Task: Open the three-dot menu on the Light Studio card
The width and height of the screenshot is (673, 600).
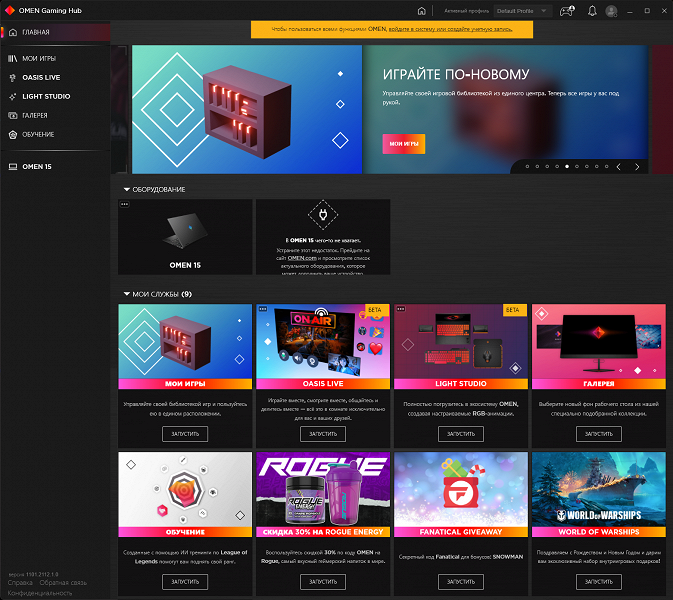Action: tap(401, 309)
